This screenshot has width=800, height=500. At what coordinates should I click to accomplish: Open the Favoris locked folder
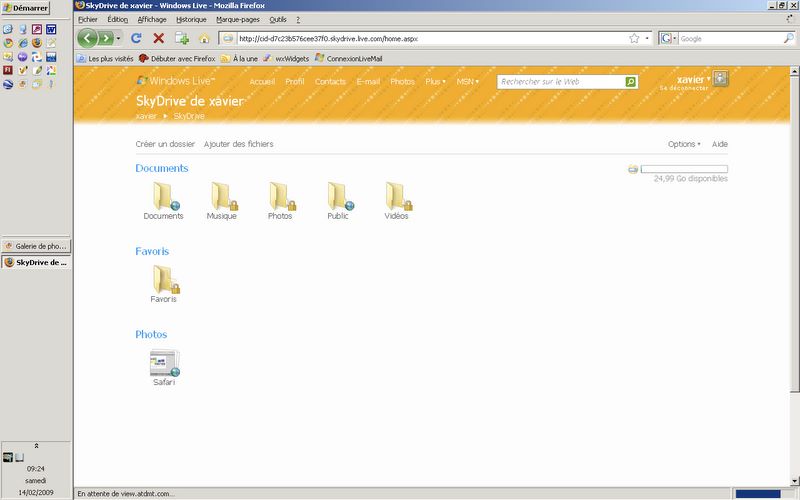164,284
